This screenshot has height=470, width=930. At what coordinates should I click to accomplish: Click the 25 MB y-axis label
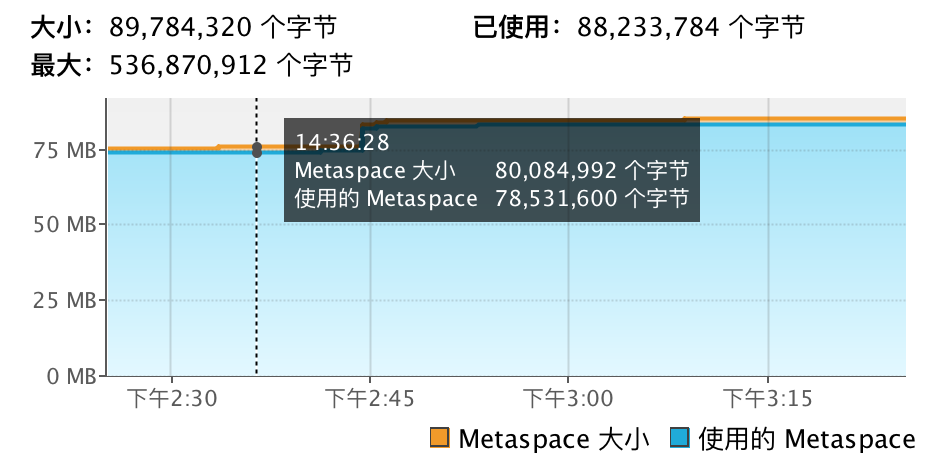[x=66, y=301]
